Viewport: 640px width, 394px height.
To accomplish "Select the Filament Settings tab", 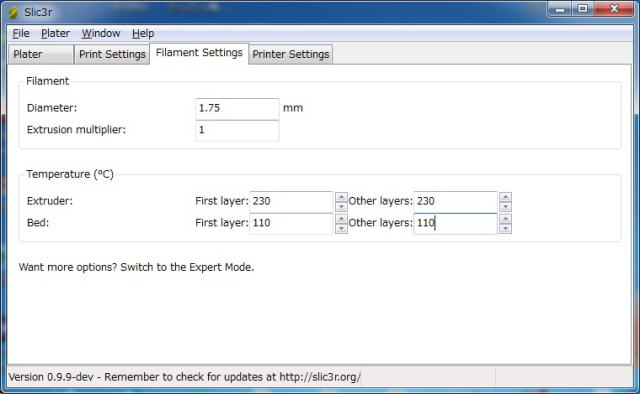I will click(x=199, y=53).
